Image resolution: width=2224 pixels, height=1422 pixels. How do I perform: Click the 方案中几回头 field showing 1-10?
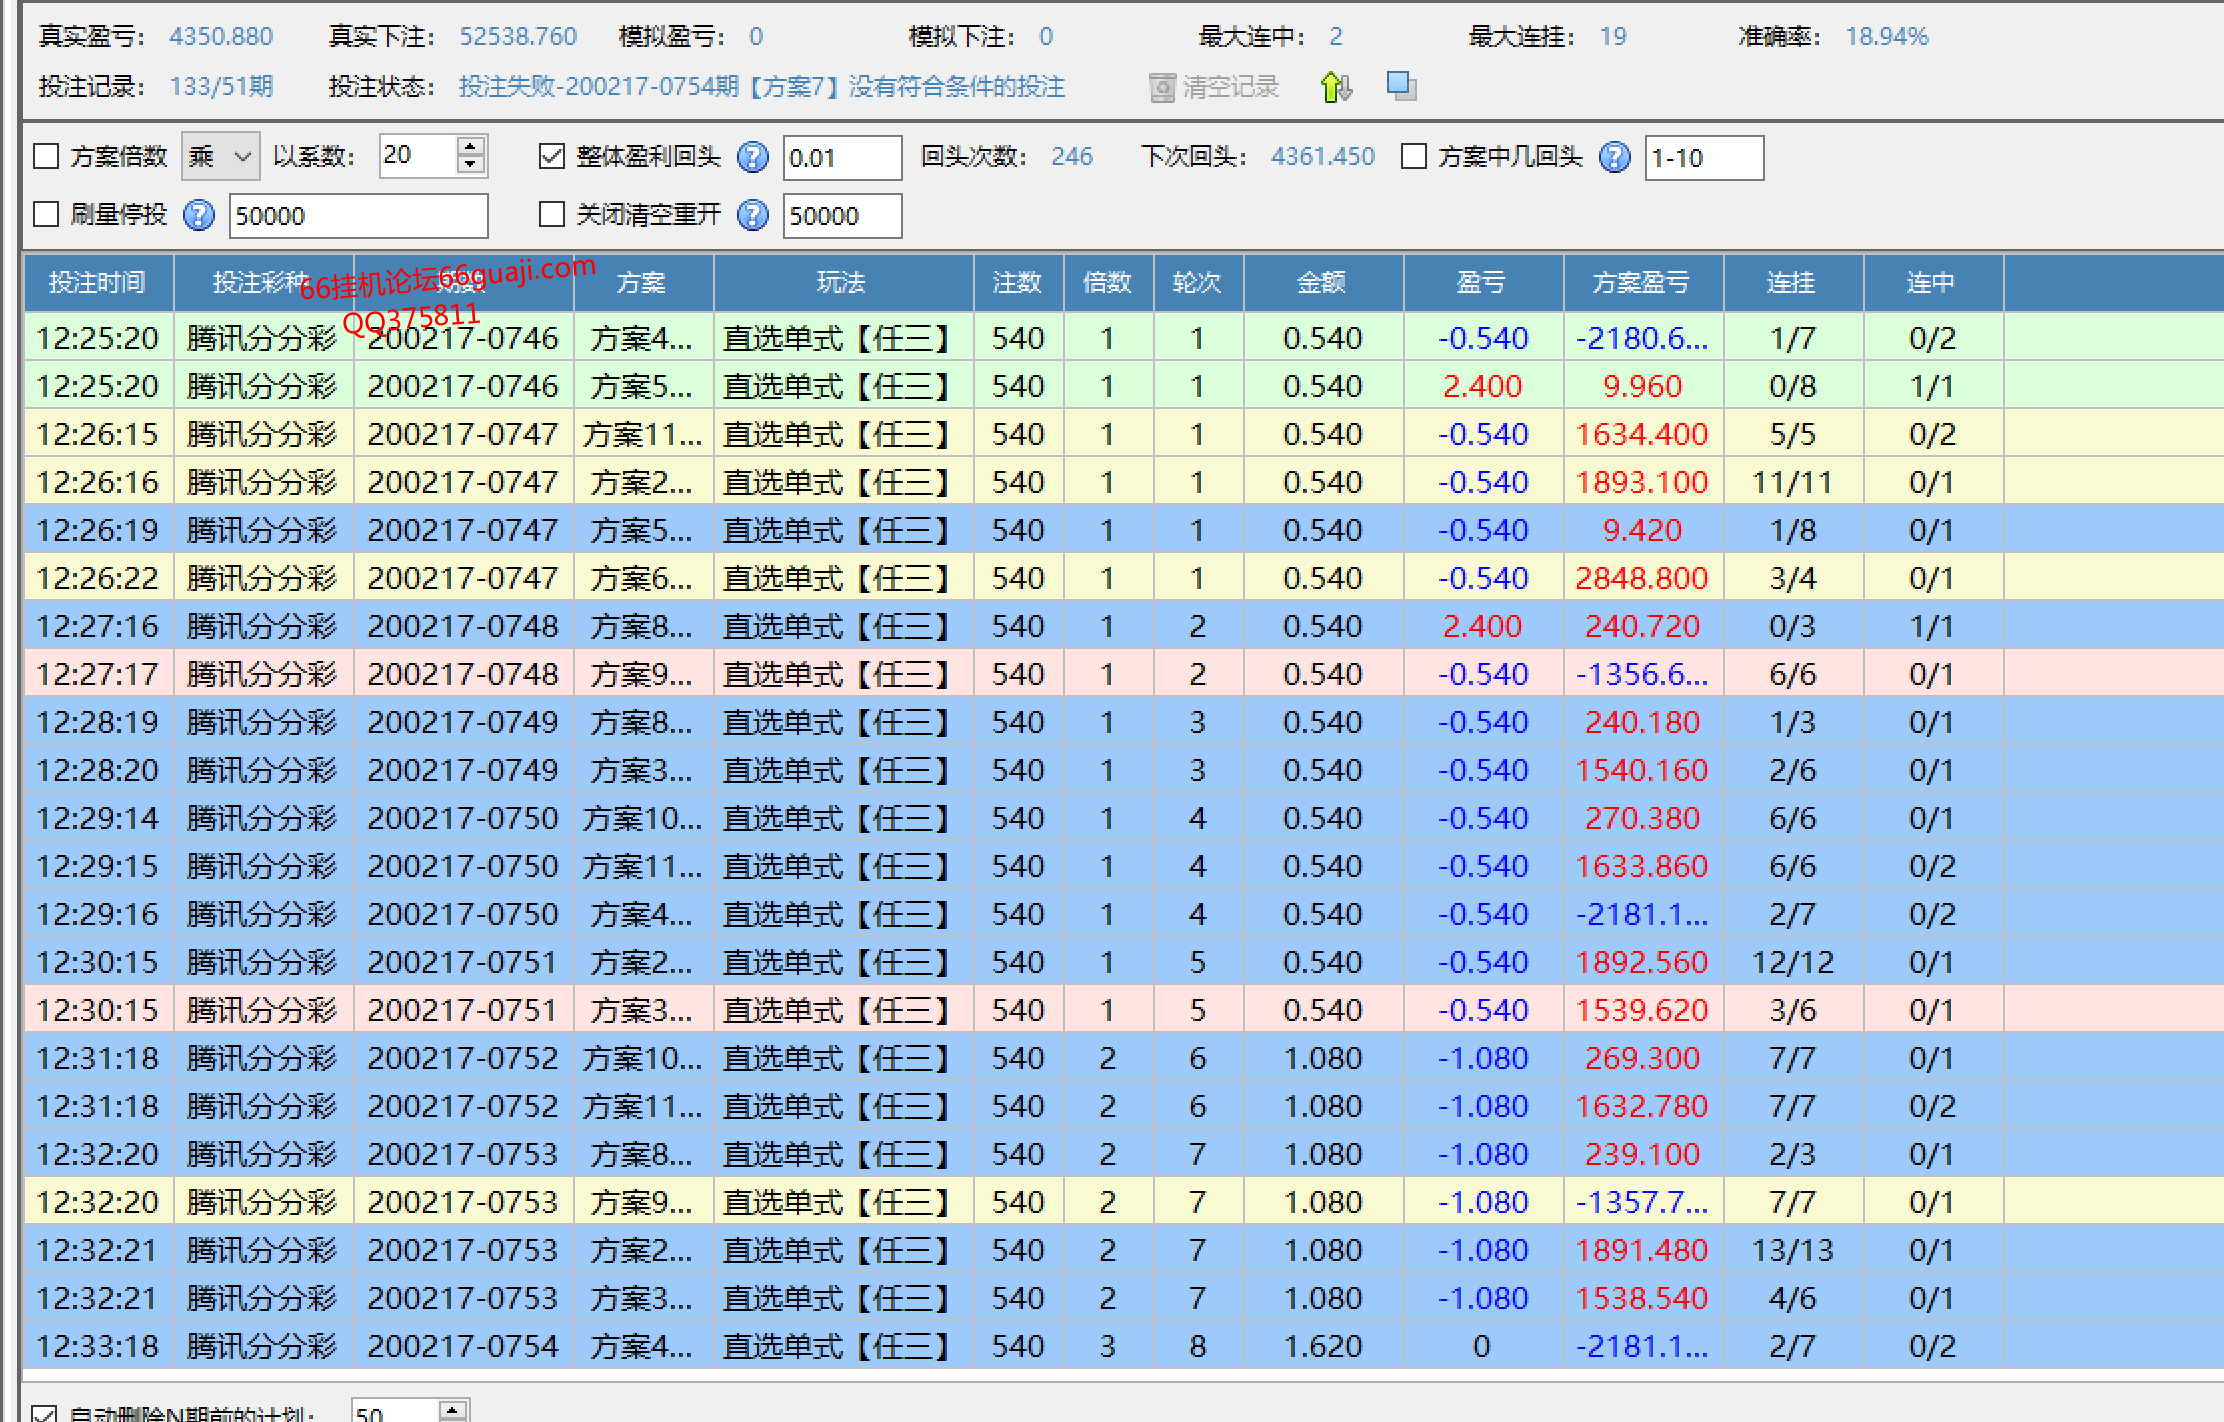click(1704, 158)
